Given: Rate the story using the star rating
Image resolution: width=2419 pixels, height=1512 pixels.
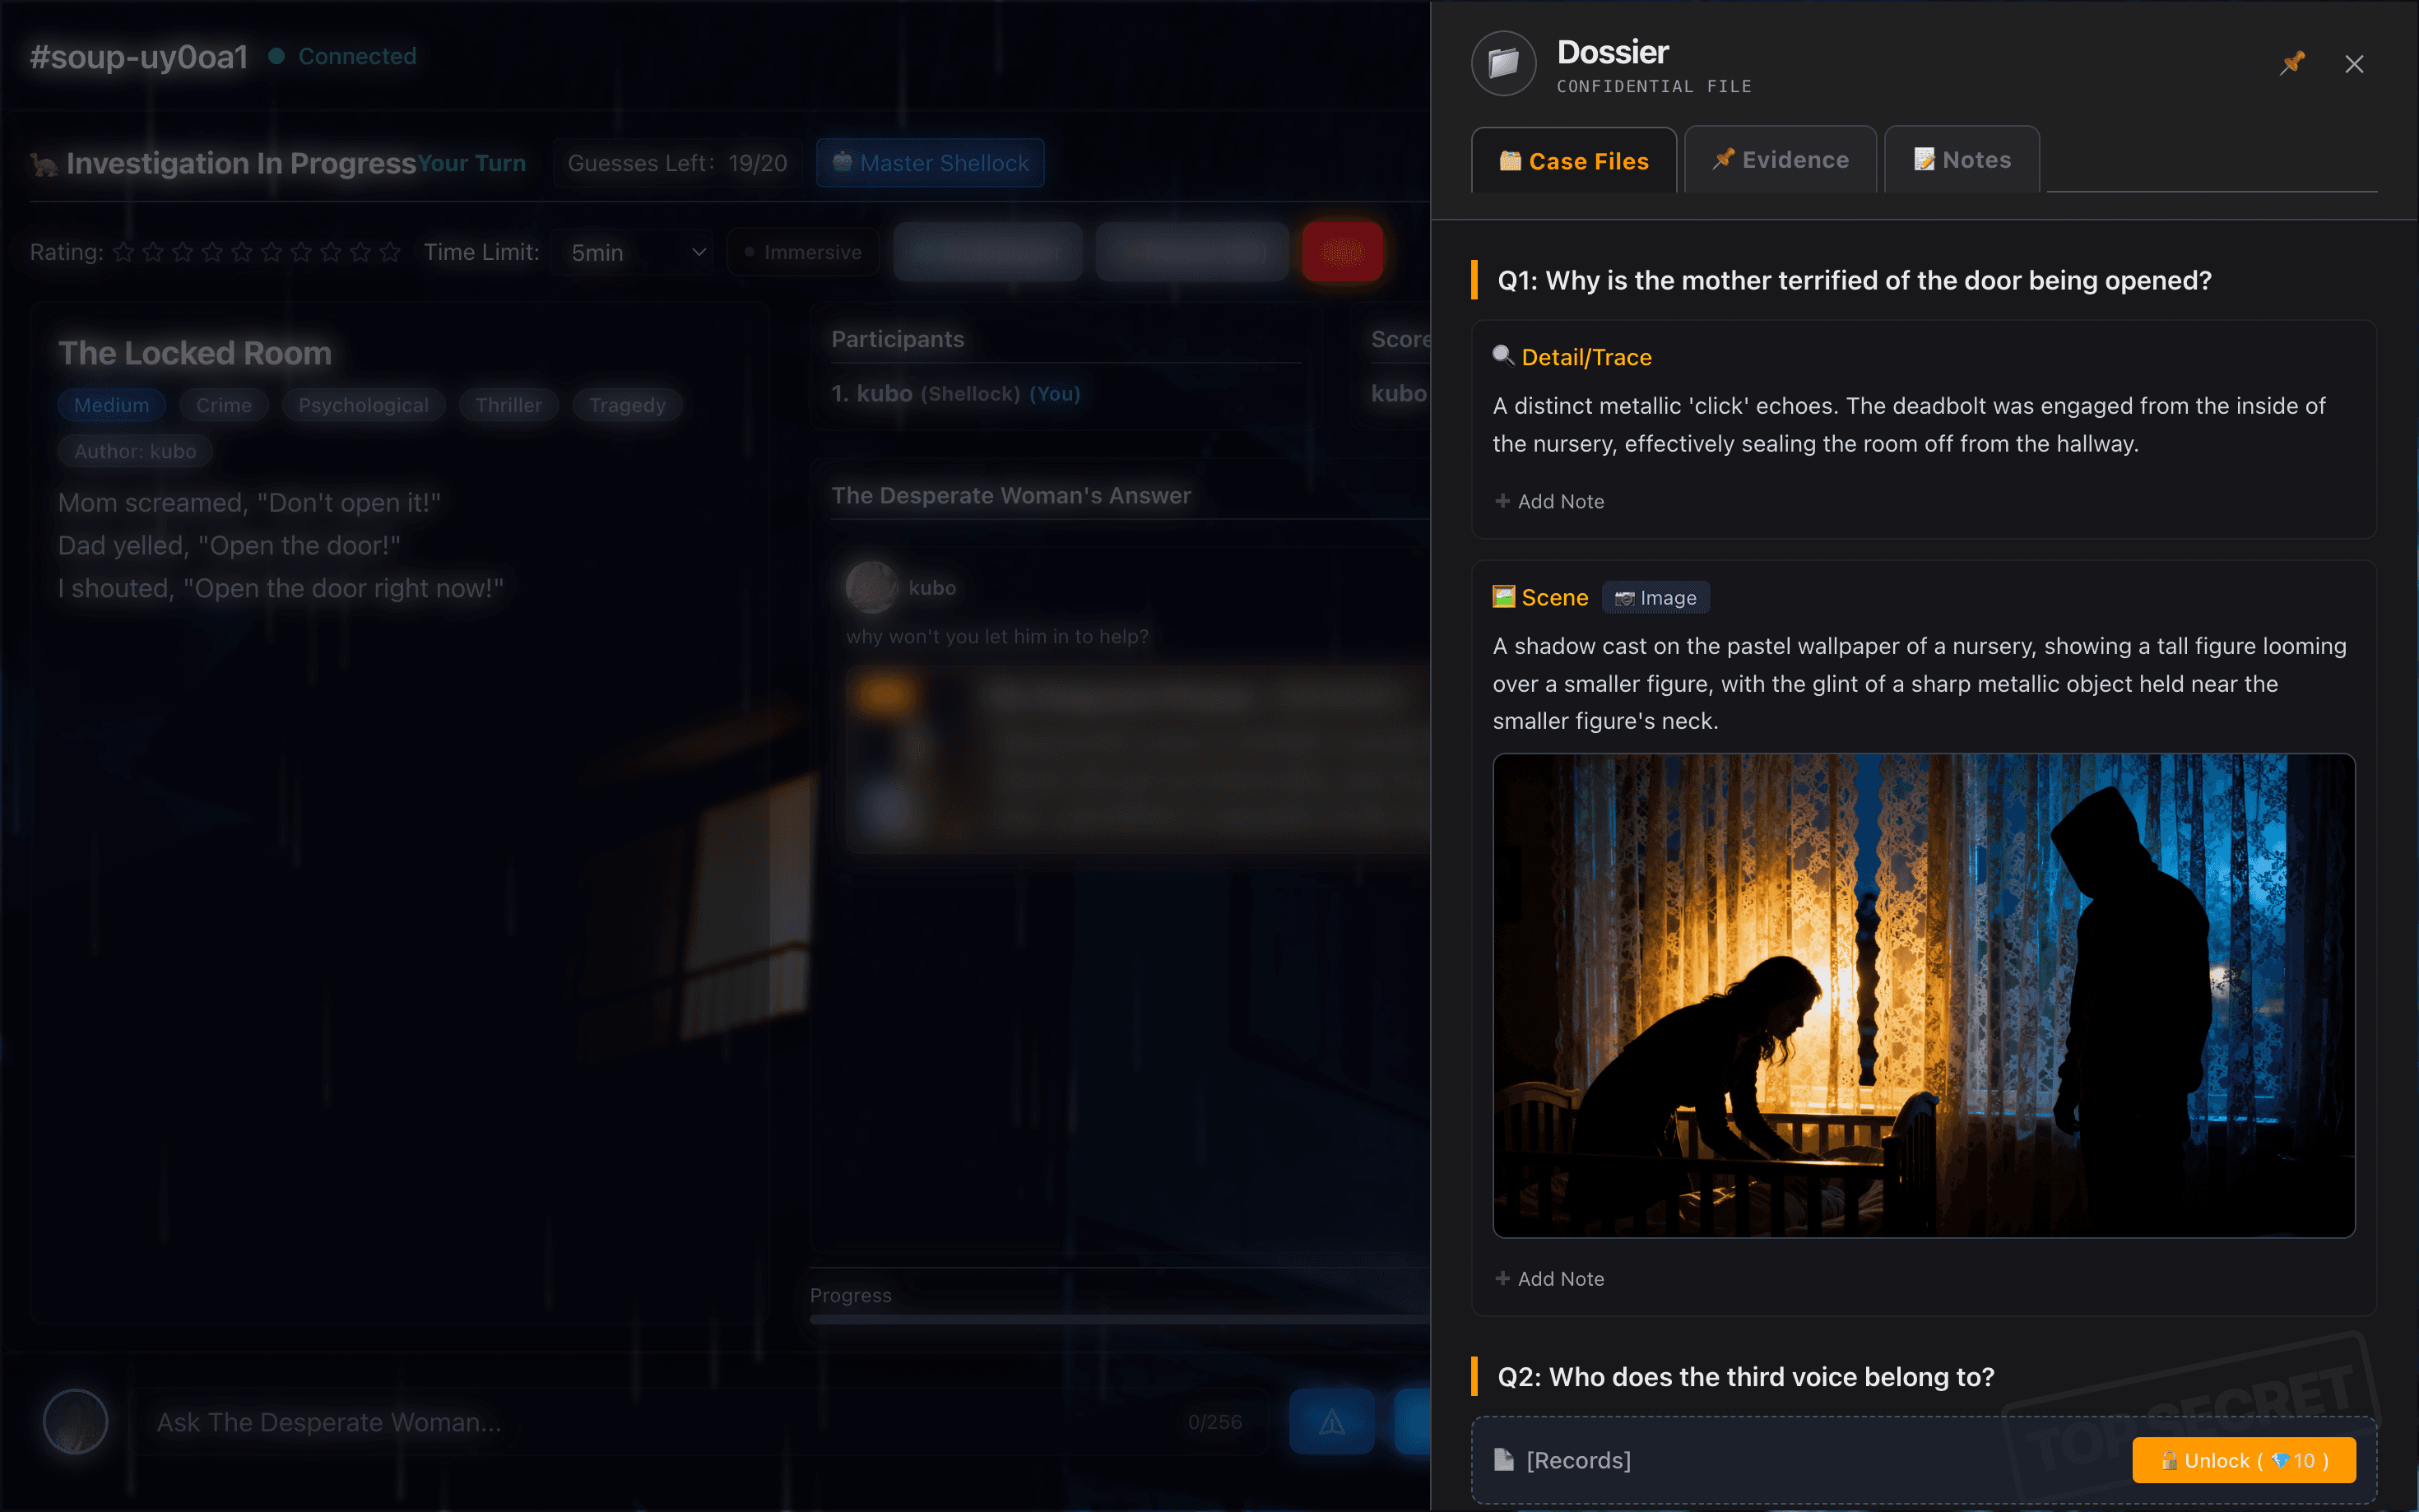Looking at the screenshot, I should pos(256,252).
